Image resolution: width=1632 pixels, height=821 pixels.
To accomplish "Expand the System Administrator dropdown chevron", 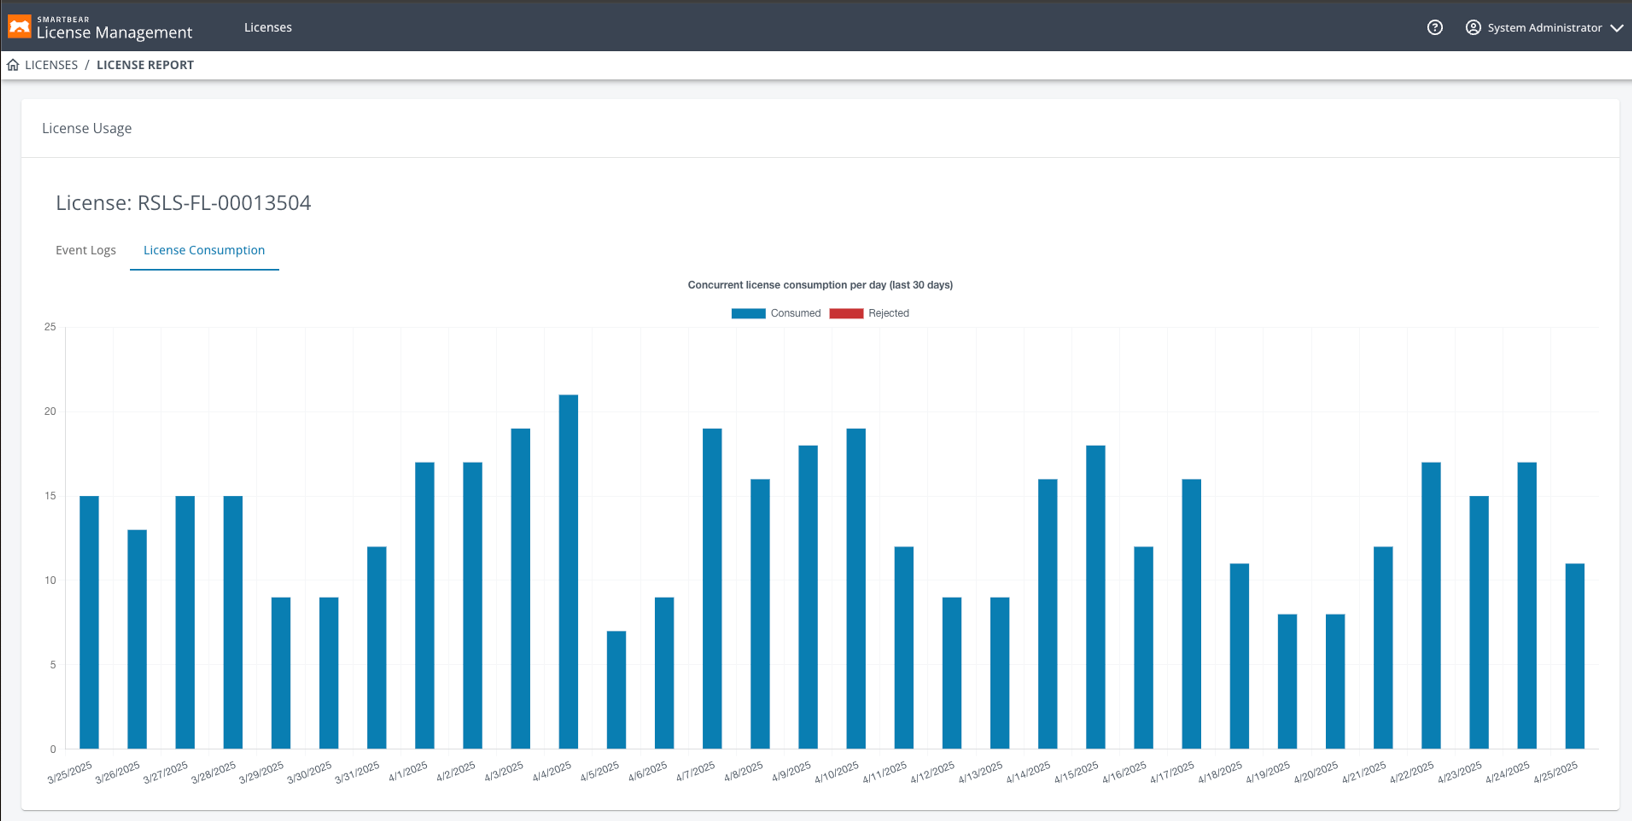I will (x=1616, y=28).
